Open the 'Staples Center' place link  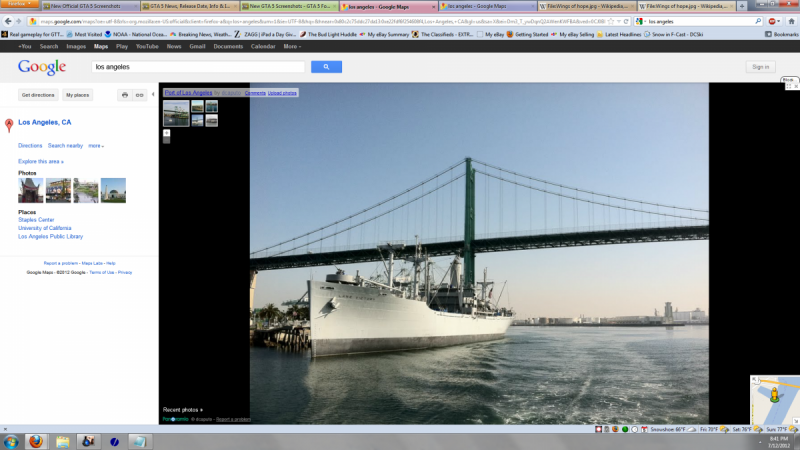(36, 220)
